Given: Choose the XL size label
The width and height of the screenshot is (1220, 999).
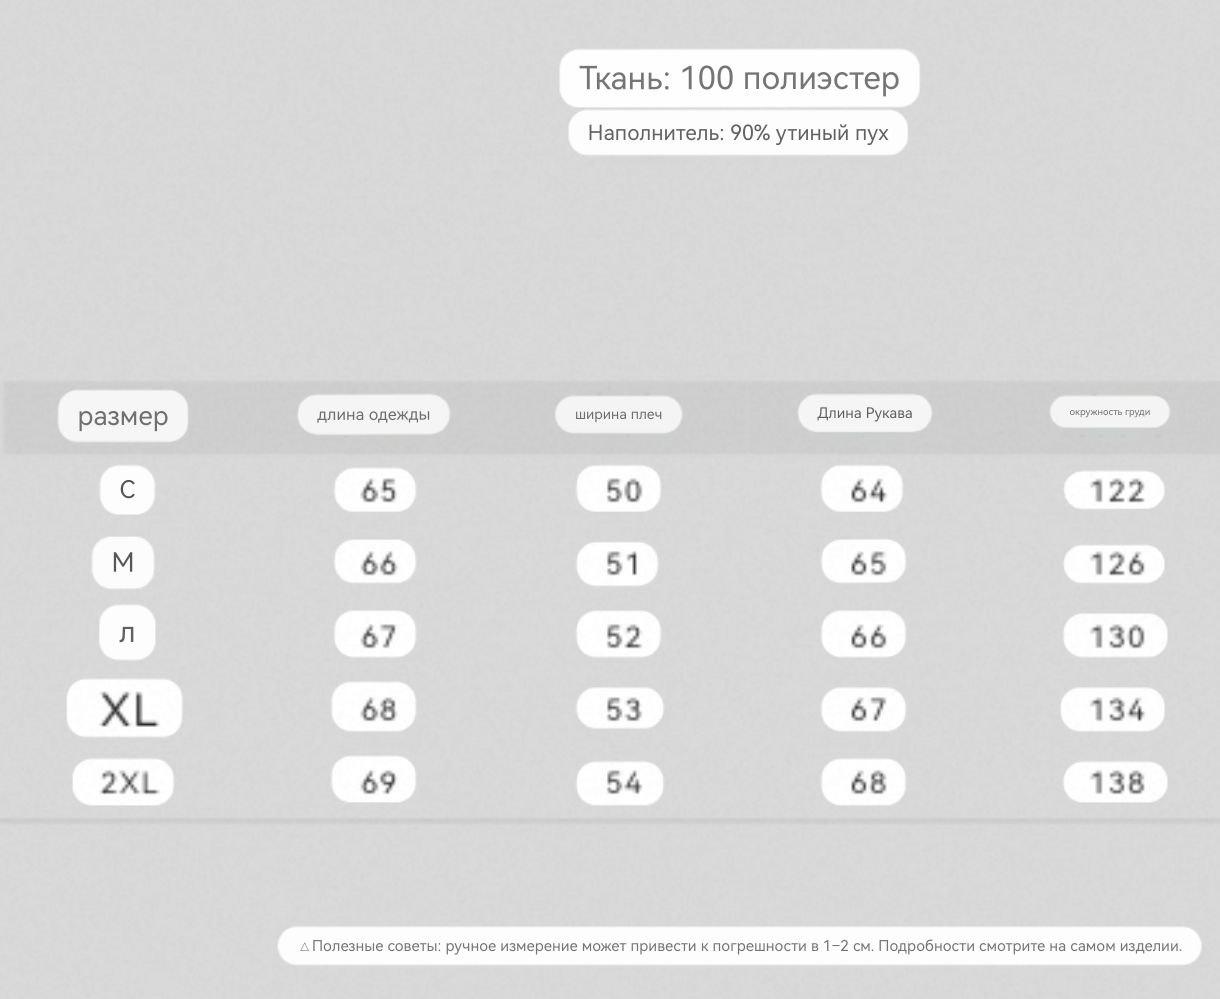Looking at the screenshot, I should (x=125, y=709).
